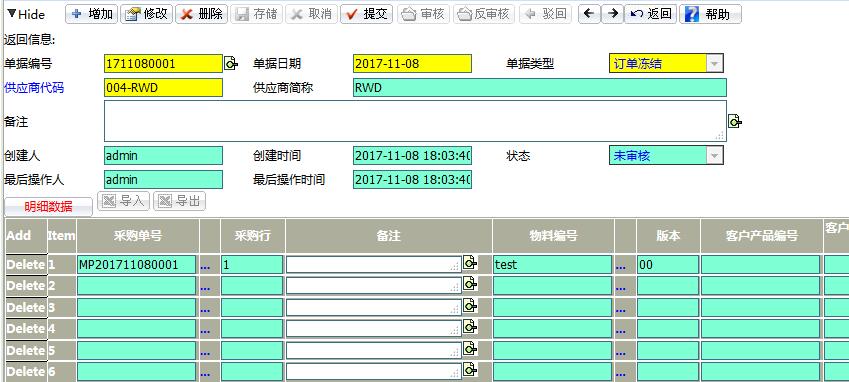
Task: Click the 反审核 (Un-audit) toolbar button
Action: (484, 14)
